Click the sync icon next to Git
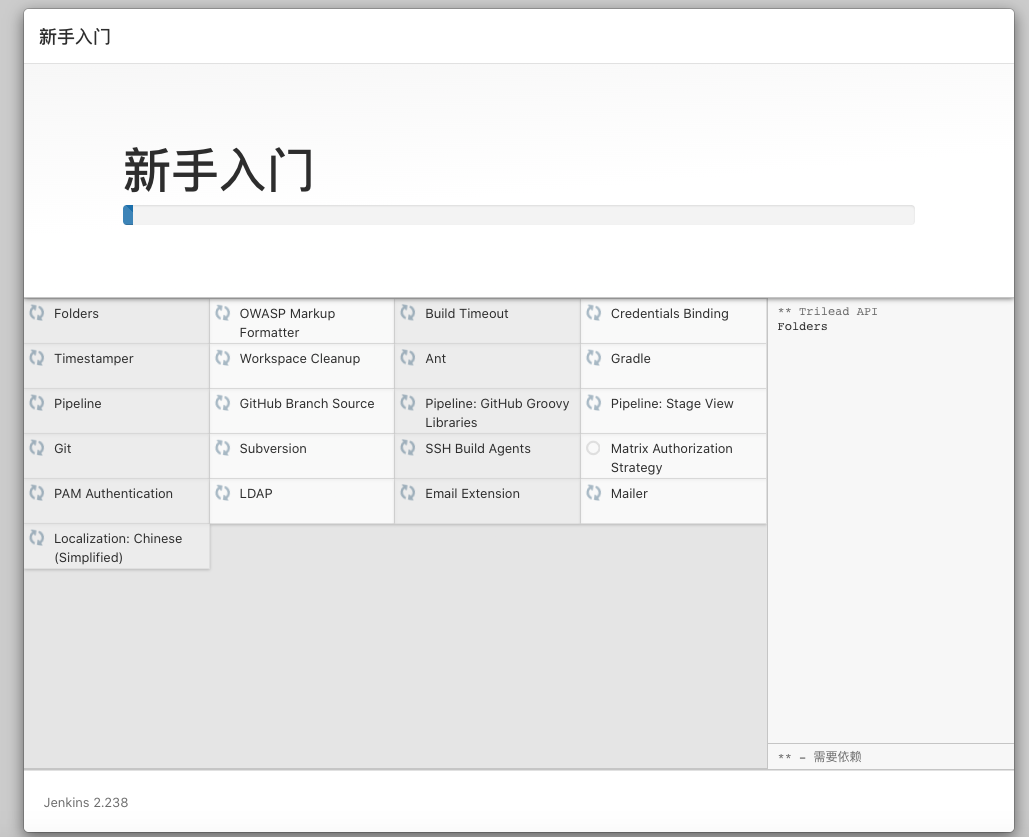The height and width of the screenshot is (837, 1029). coord(37,448)
